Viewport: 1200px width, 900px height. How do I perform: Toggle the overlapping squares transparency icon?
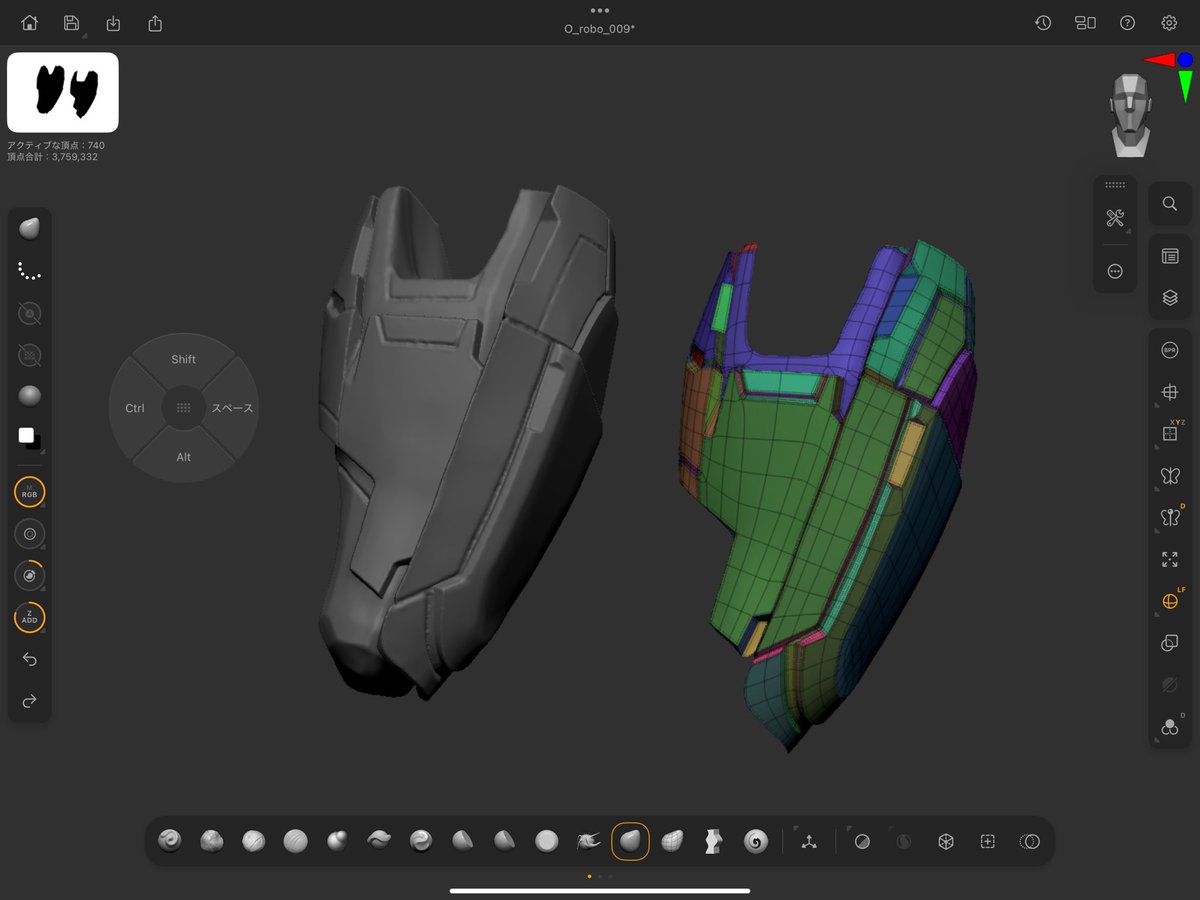(1169, 643)
